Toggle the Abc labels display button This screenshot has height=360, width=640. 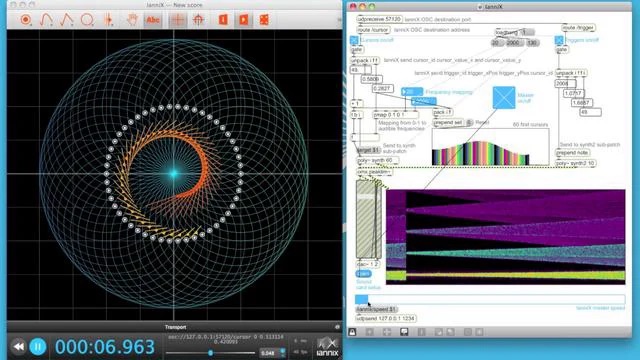153,20
